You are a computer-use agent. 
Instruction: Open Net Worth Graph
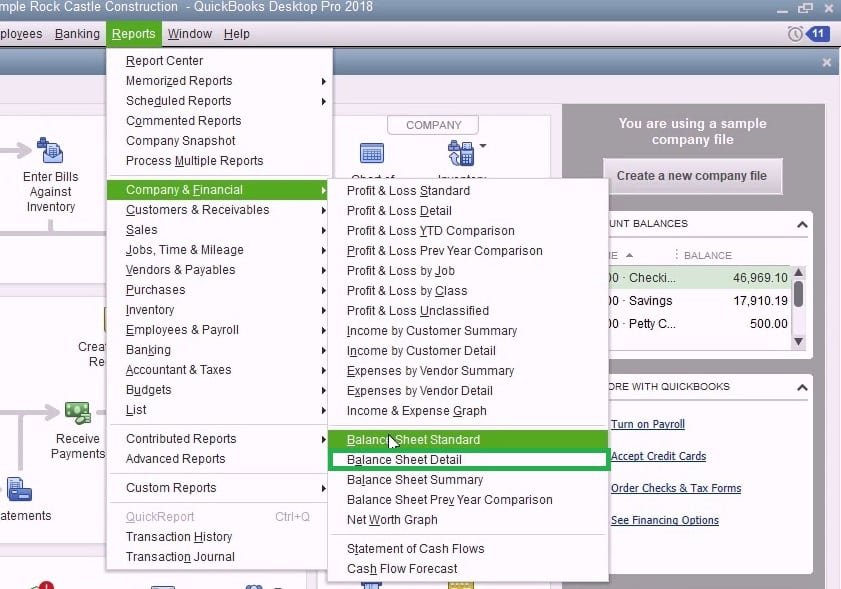pyautogui.click(x=468, y=520)
